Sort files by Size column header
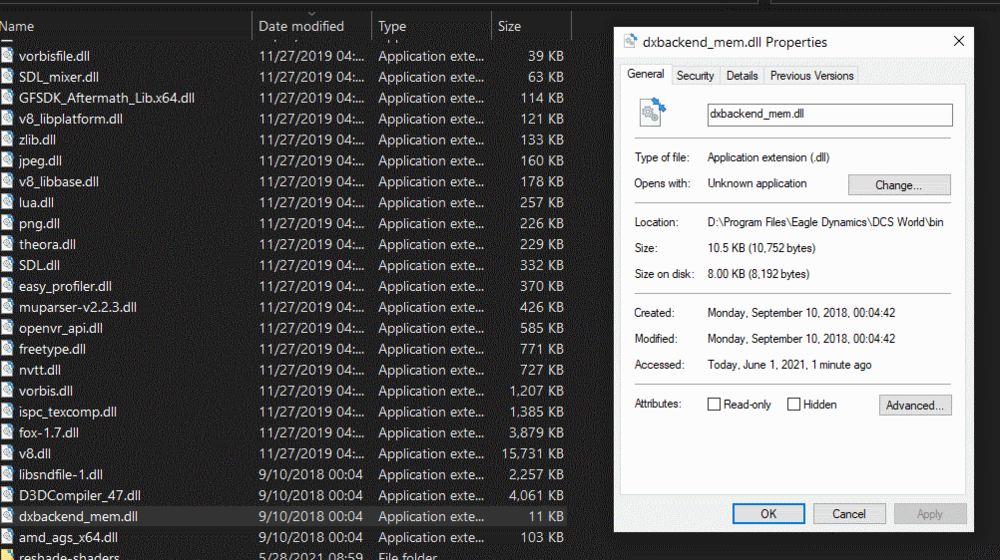The height and width of the screenshot is (560, 1000). (510, 26)
